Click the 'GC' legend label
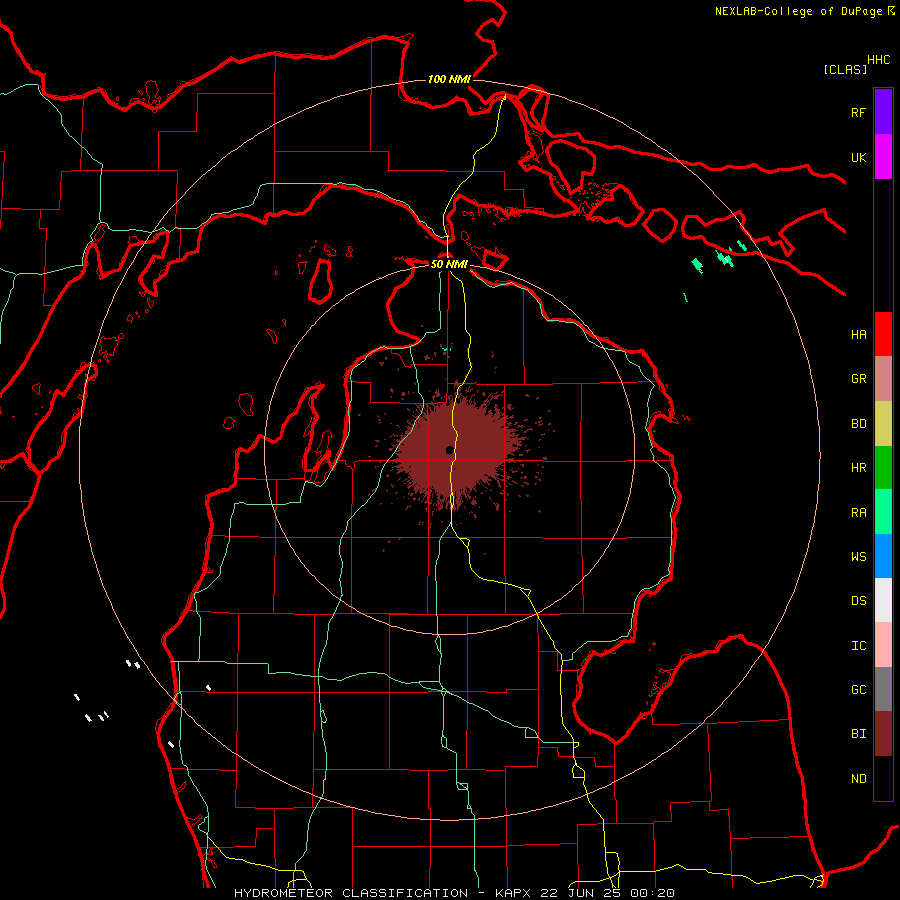 [858, 690]
